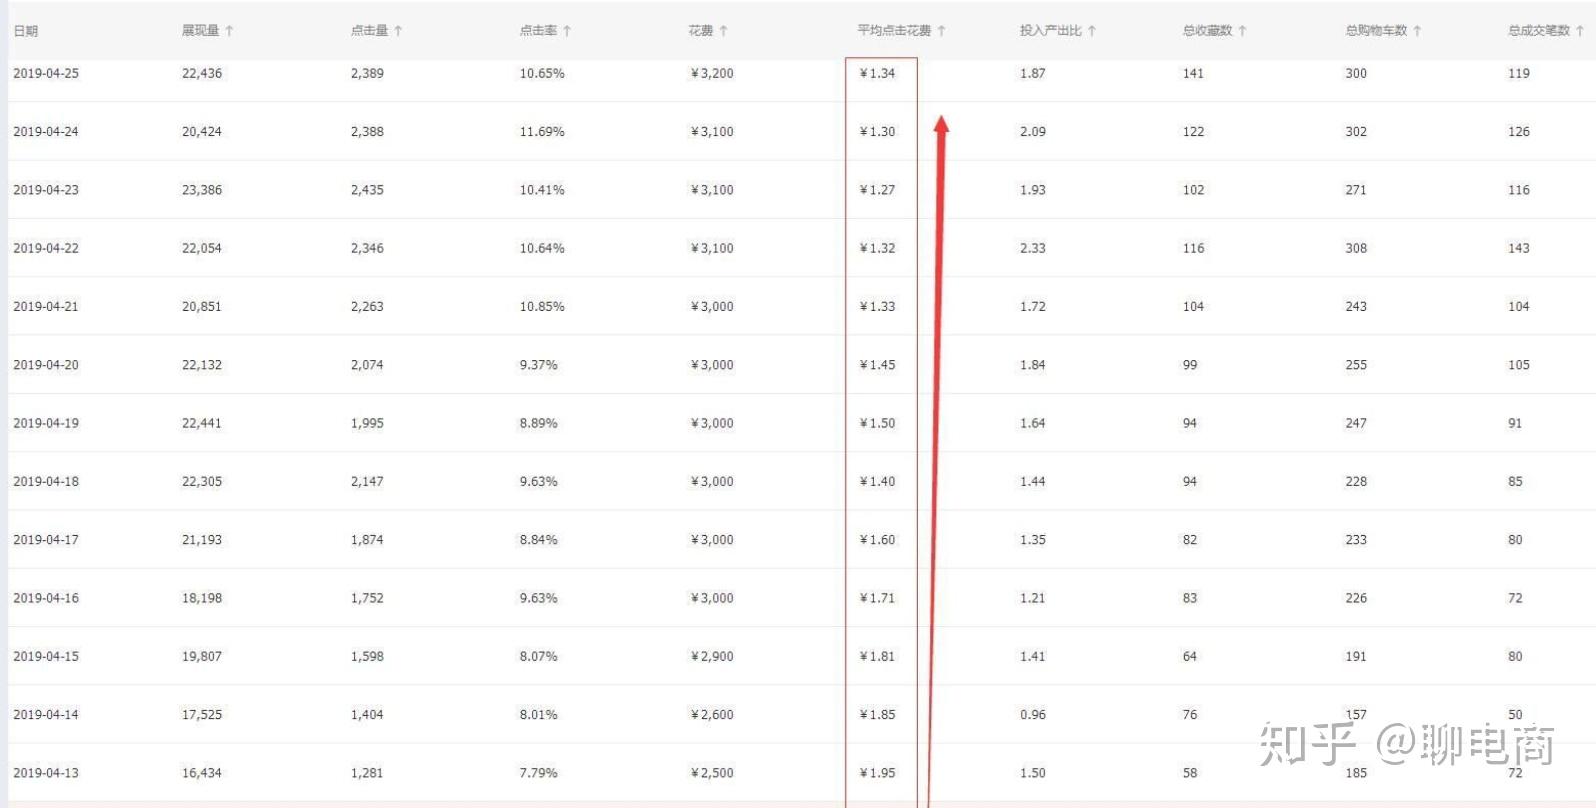Click the 11.69% click rate value
The image size is (1596, 808).
point(542,132)
